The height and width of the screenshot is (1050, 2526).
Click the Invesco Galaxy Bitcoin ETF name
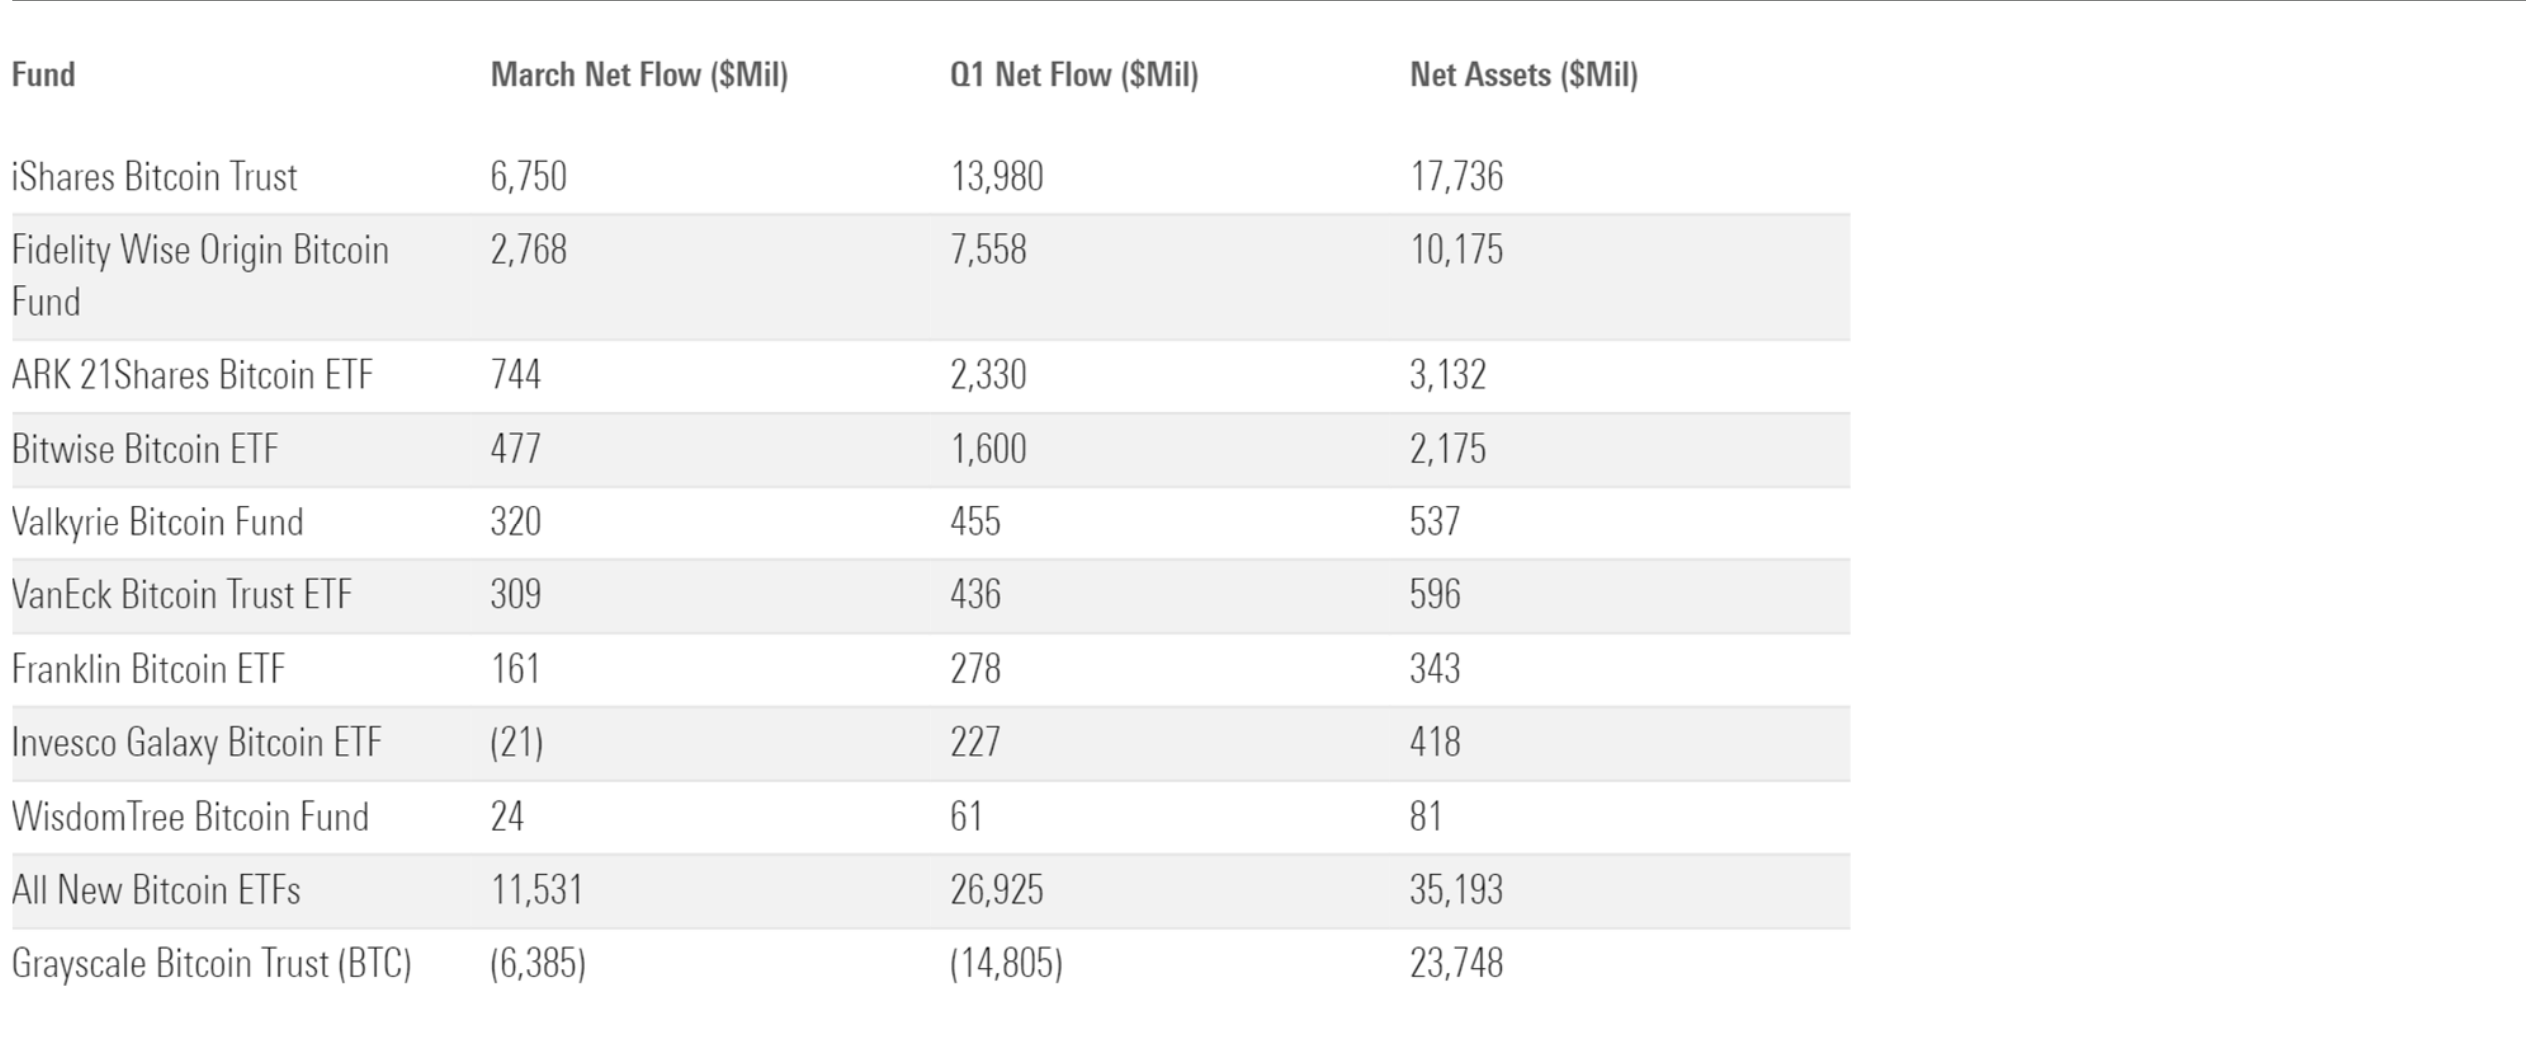coord(196,743)
